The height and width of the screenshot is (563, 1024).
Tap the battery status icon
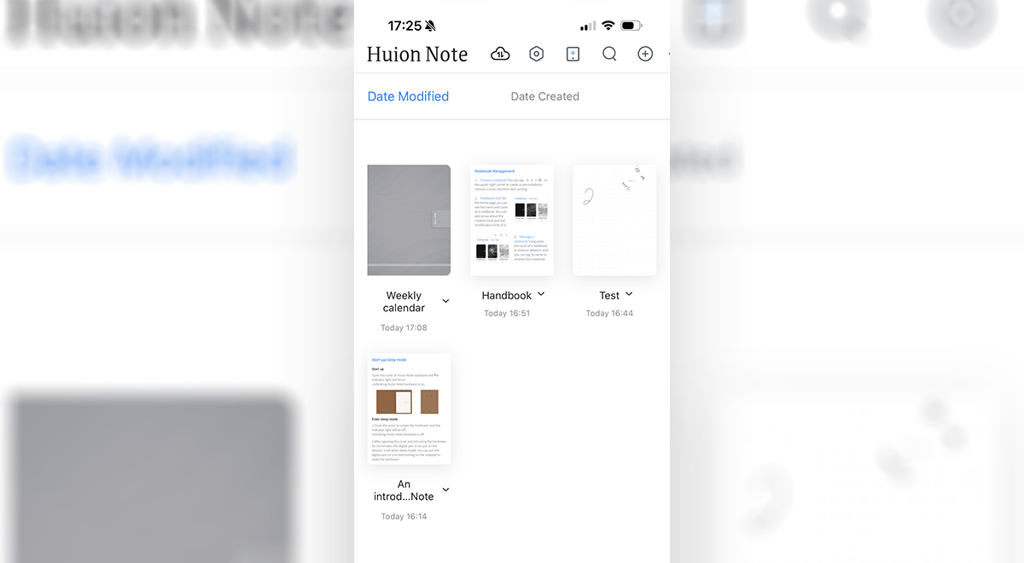632,25
